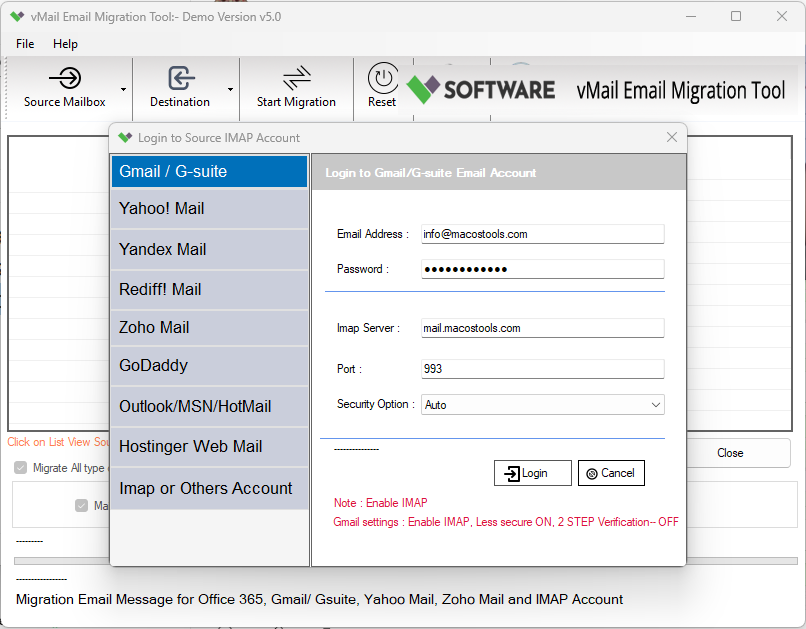Screen dimensions: 806x629
Task: Click the Cancel button
Action: [611, 473]
